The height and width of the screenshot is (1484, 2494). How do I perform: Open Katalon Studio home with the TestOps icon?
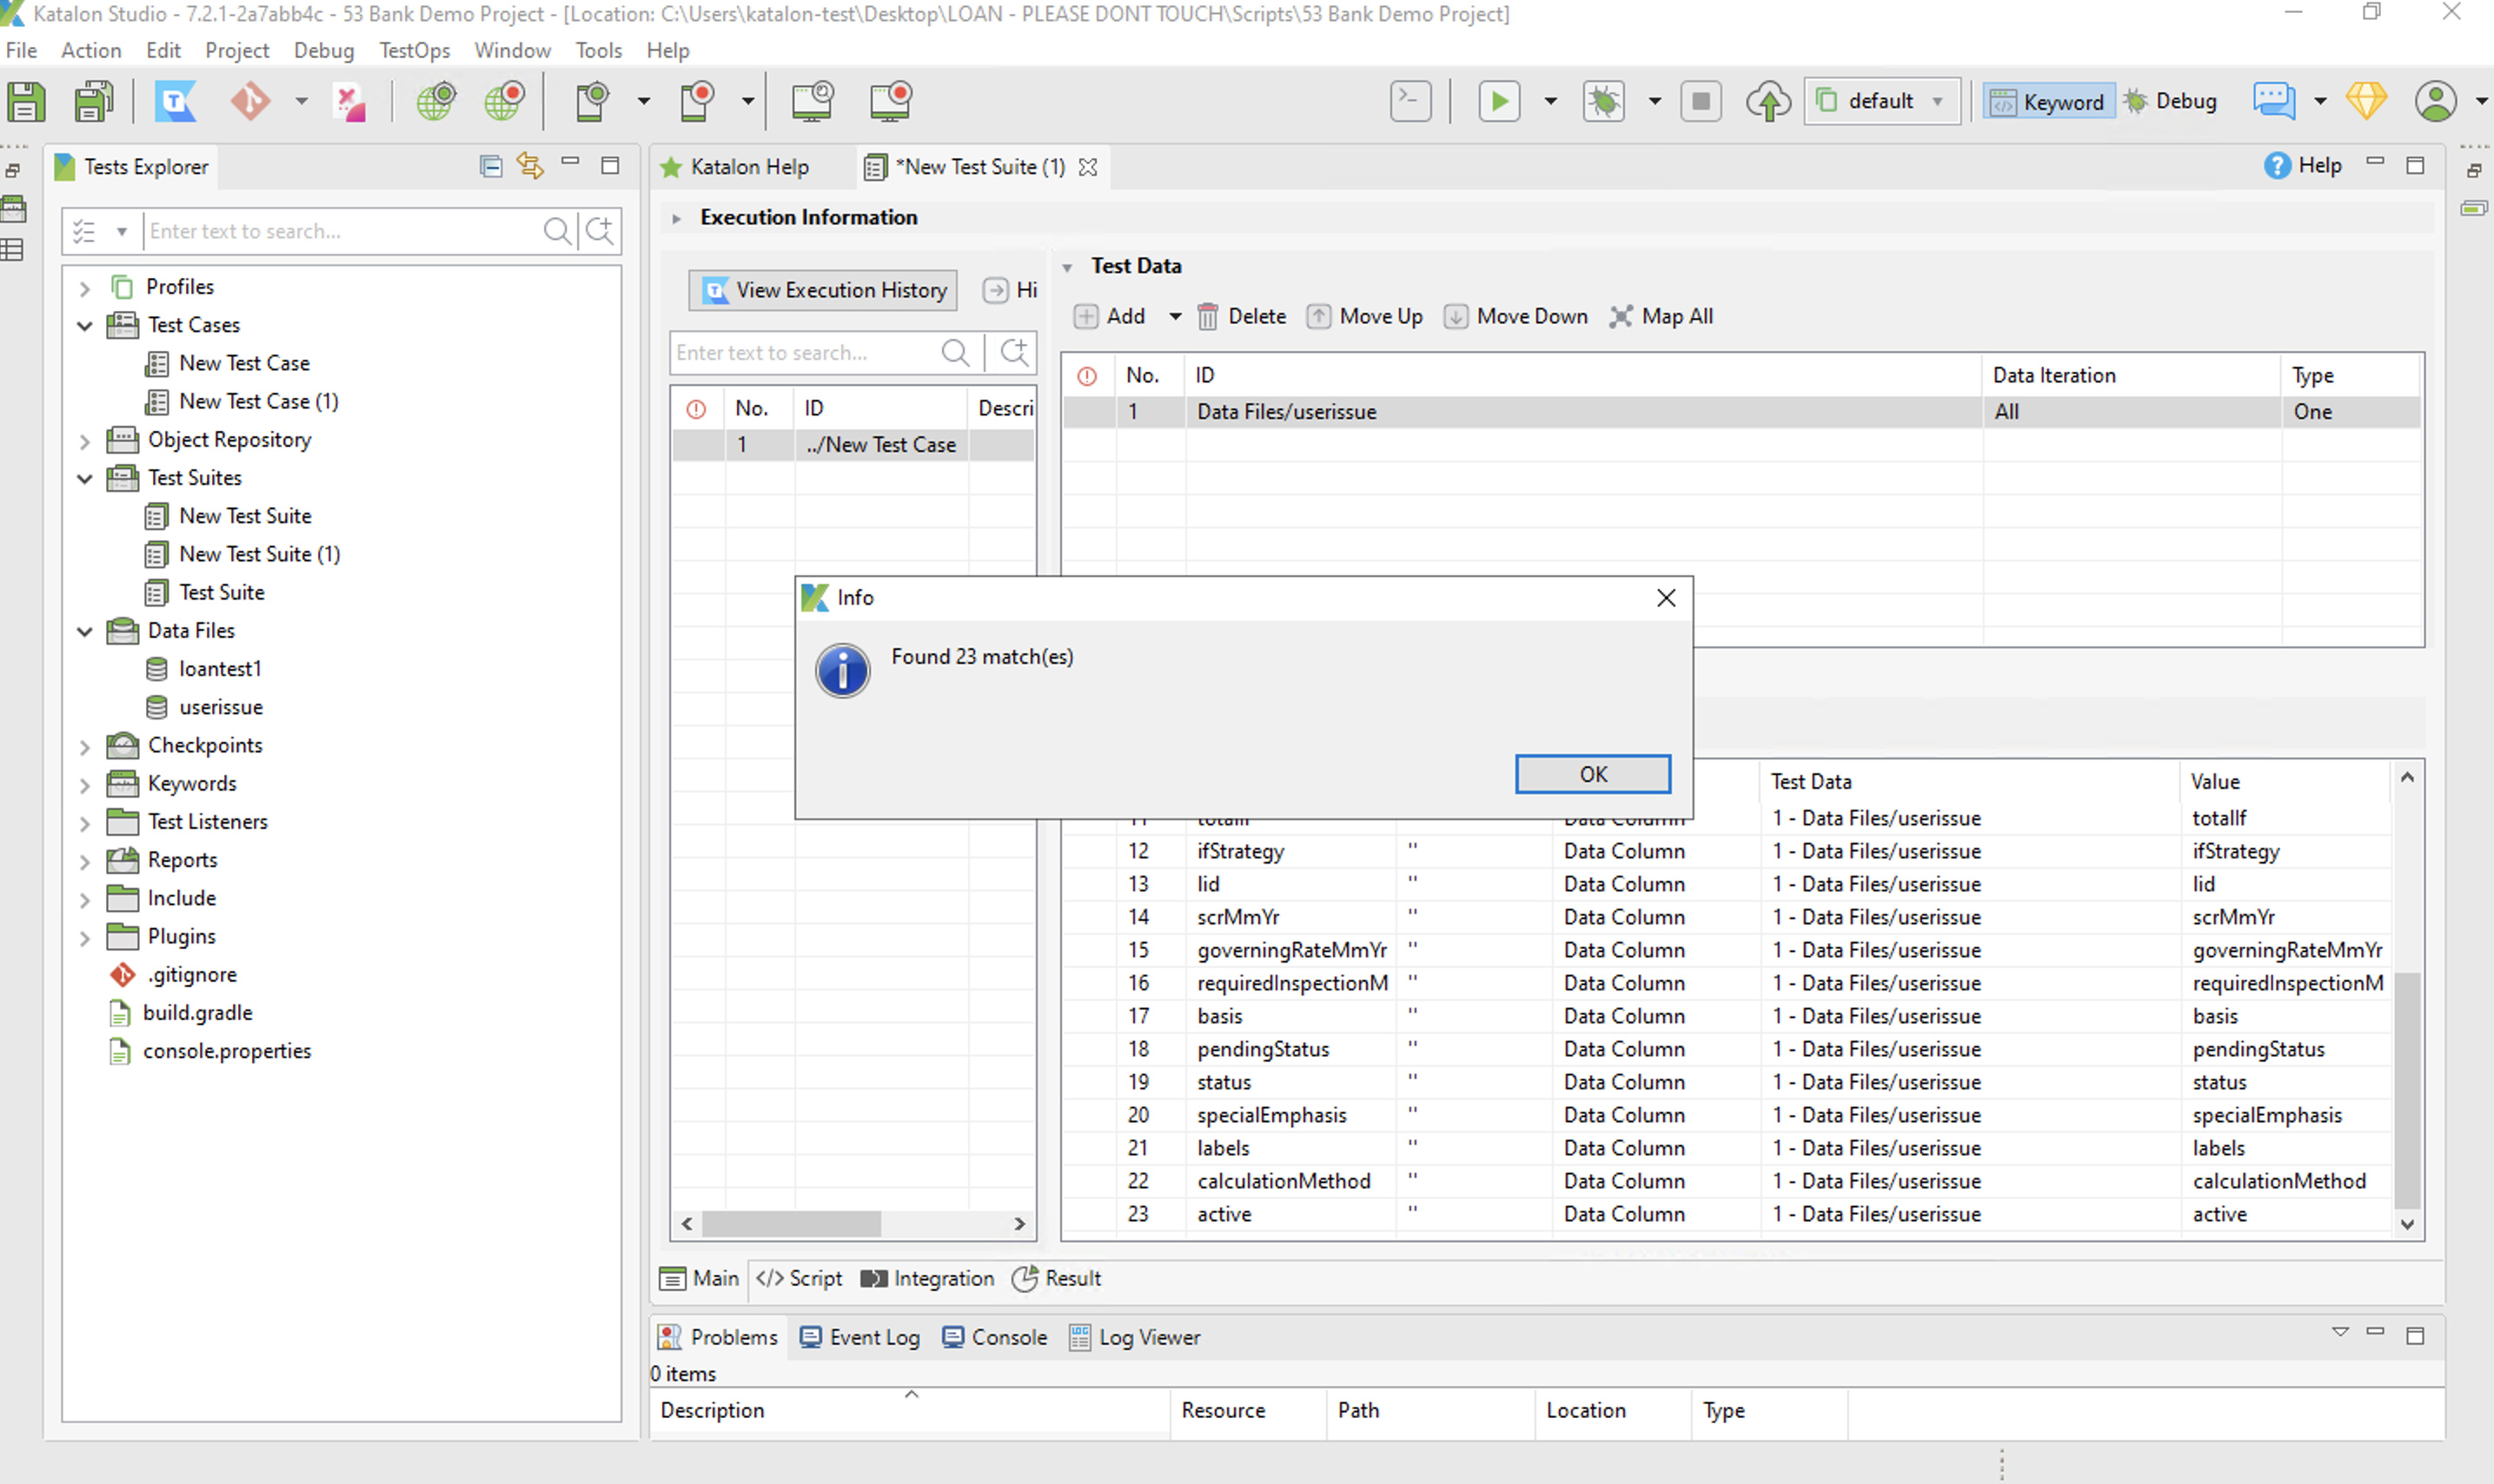coord(175,101)
